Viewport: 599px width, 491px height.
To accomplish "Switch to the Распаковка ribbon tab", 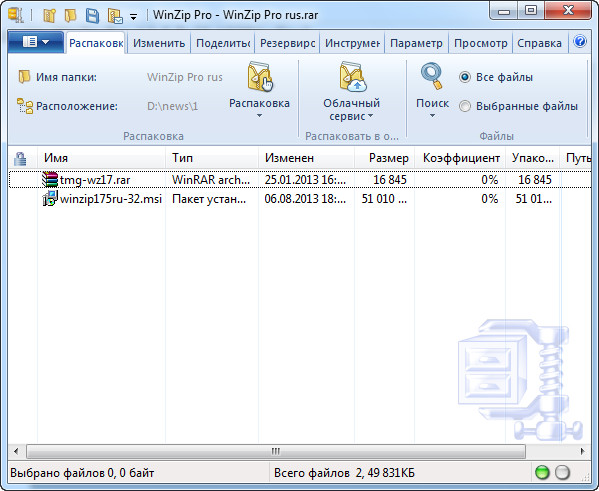I will tap(96, 43).
